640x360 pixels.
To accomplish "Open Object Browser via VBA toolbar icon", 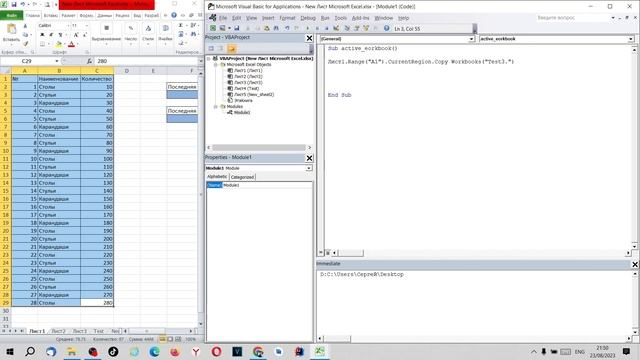I will point(366,28).
